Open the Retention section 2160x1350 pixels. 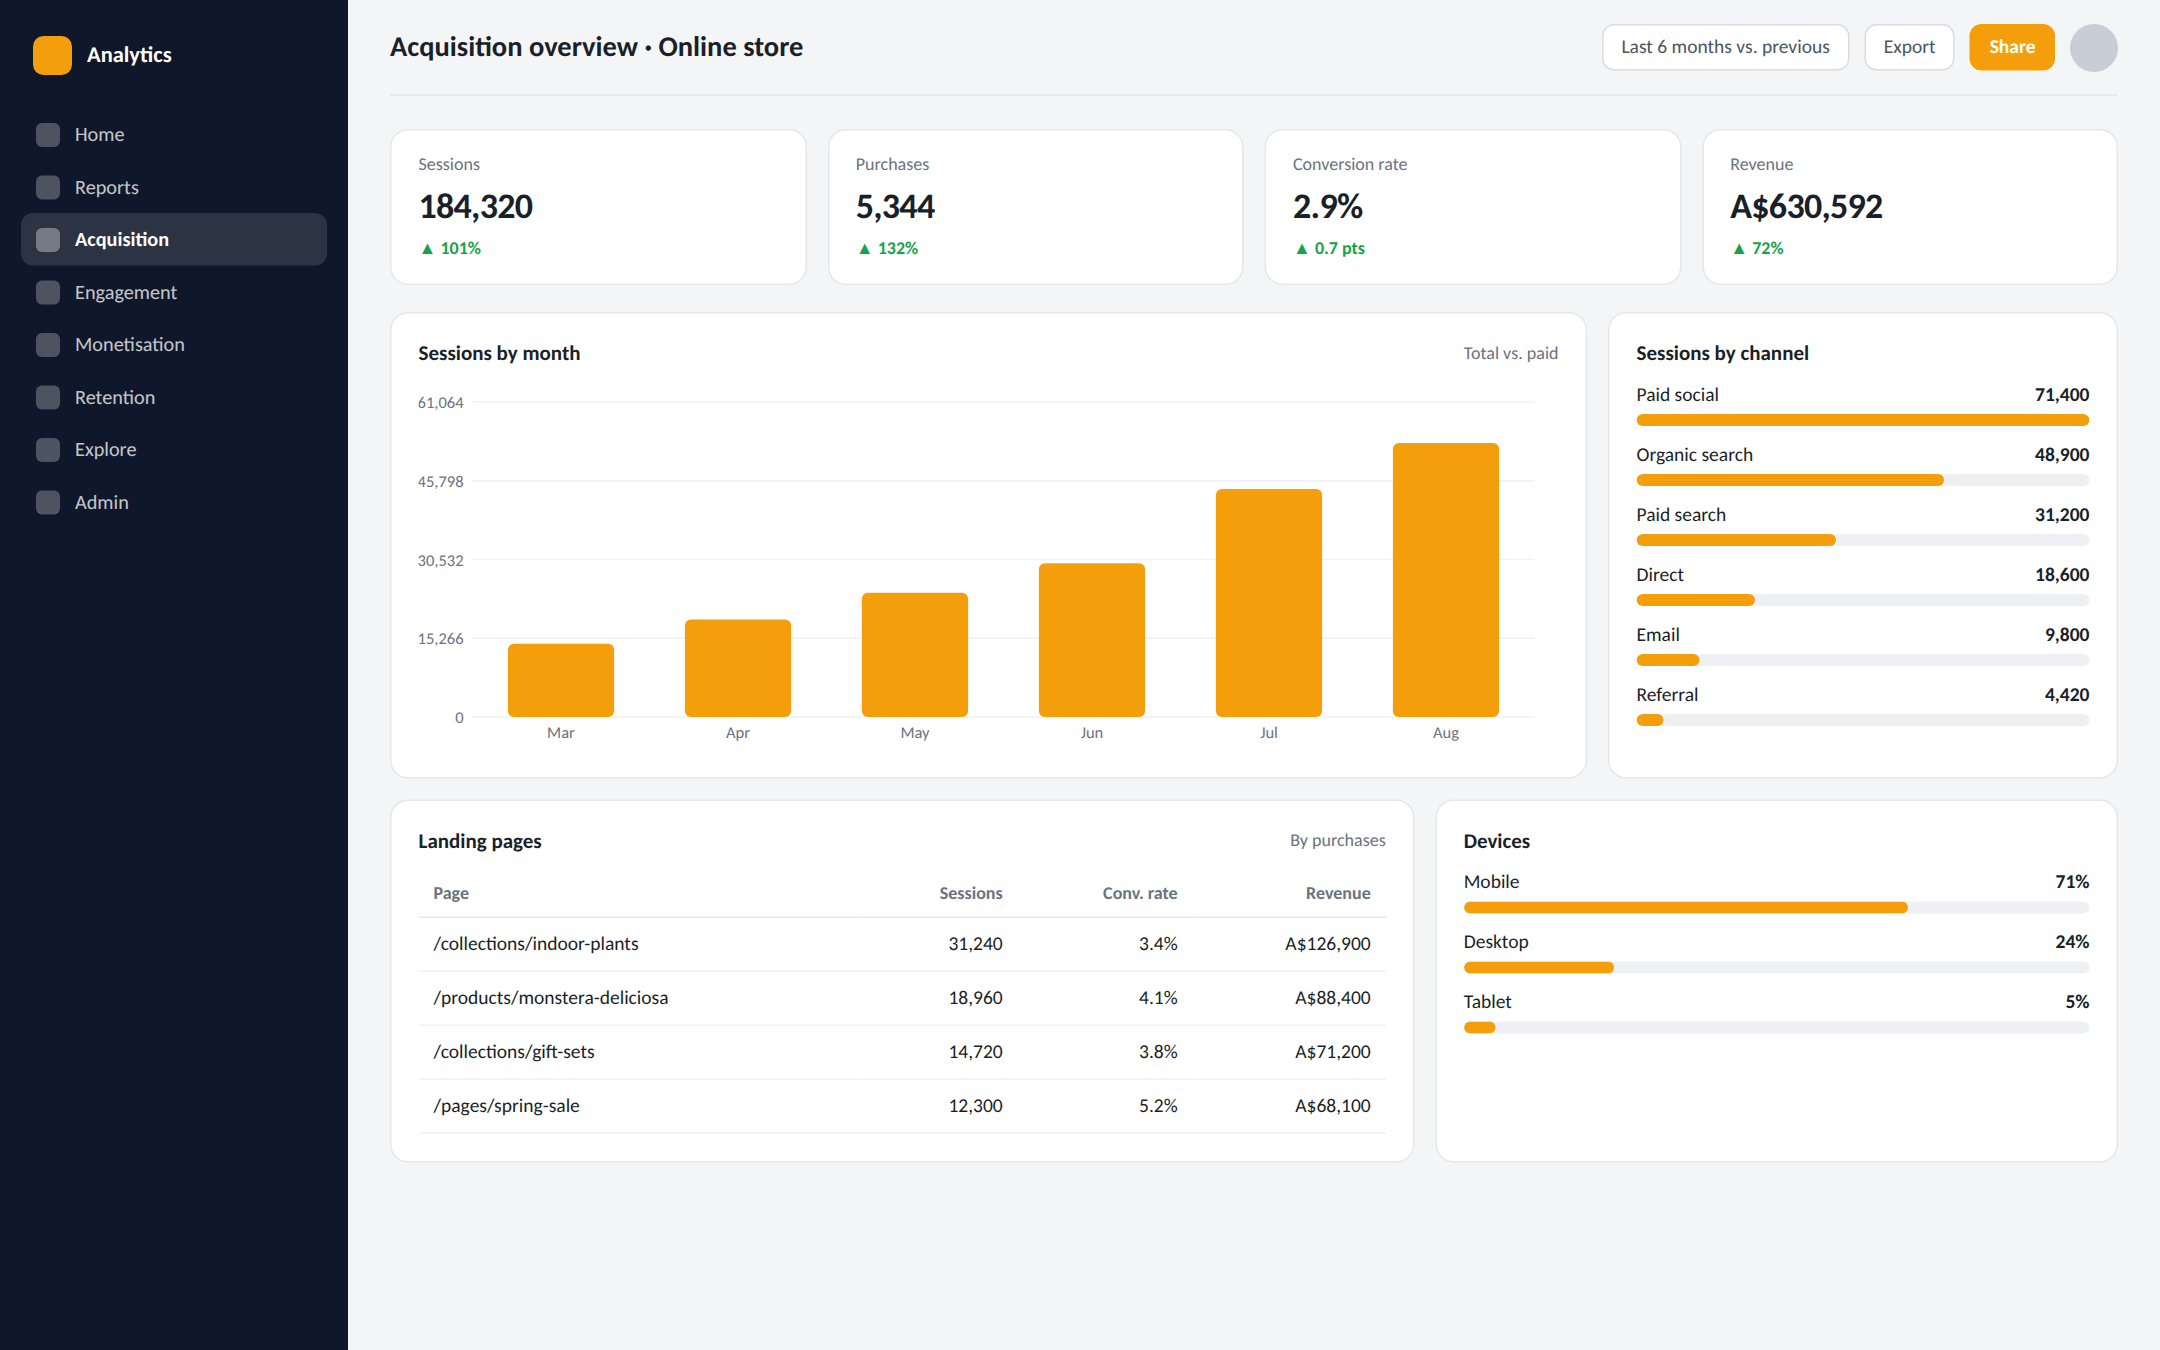point(174,397)
